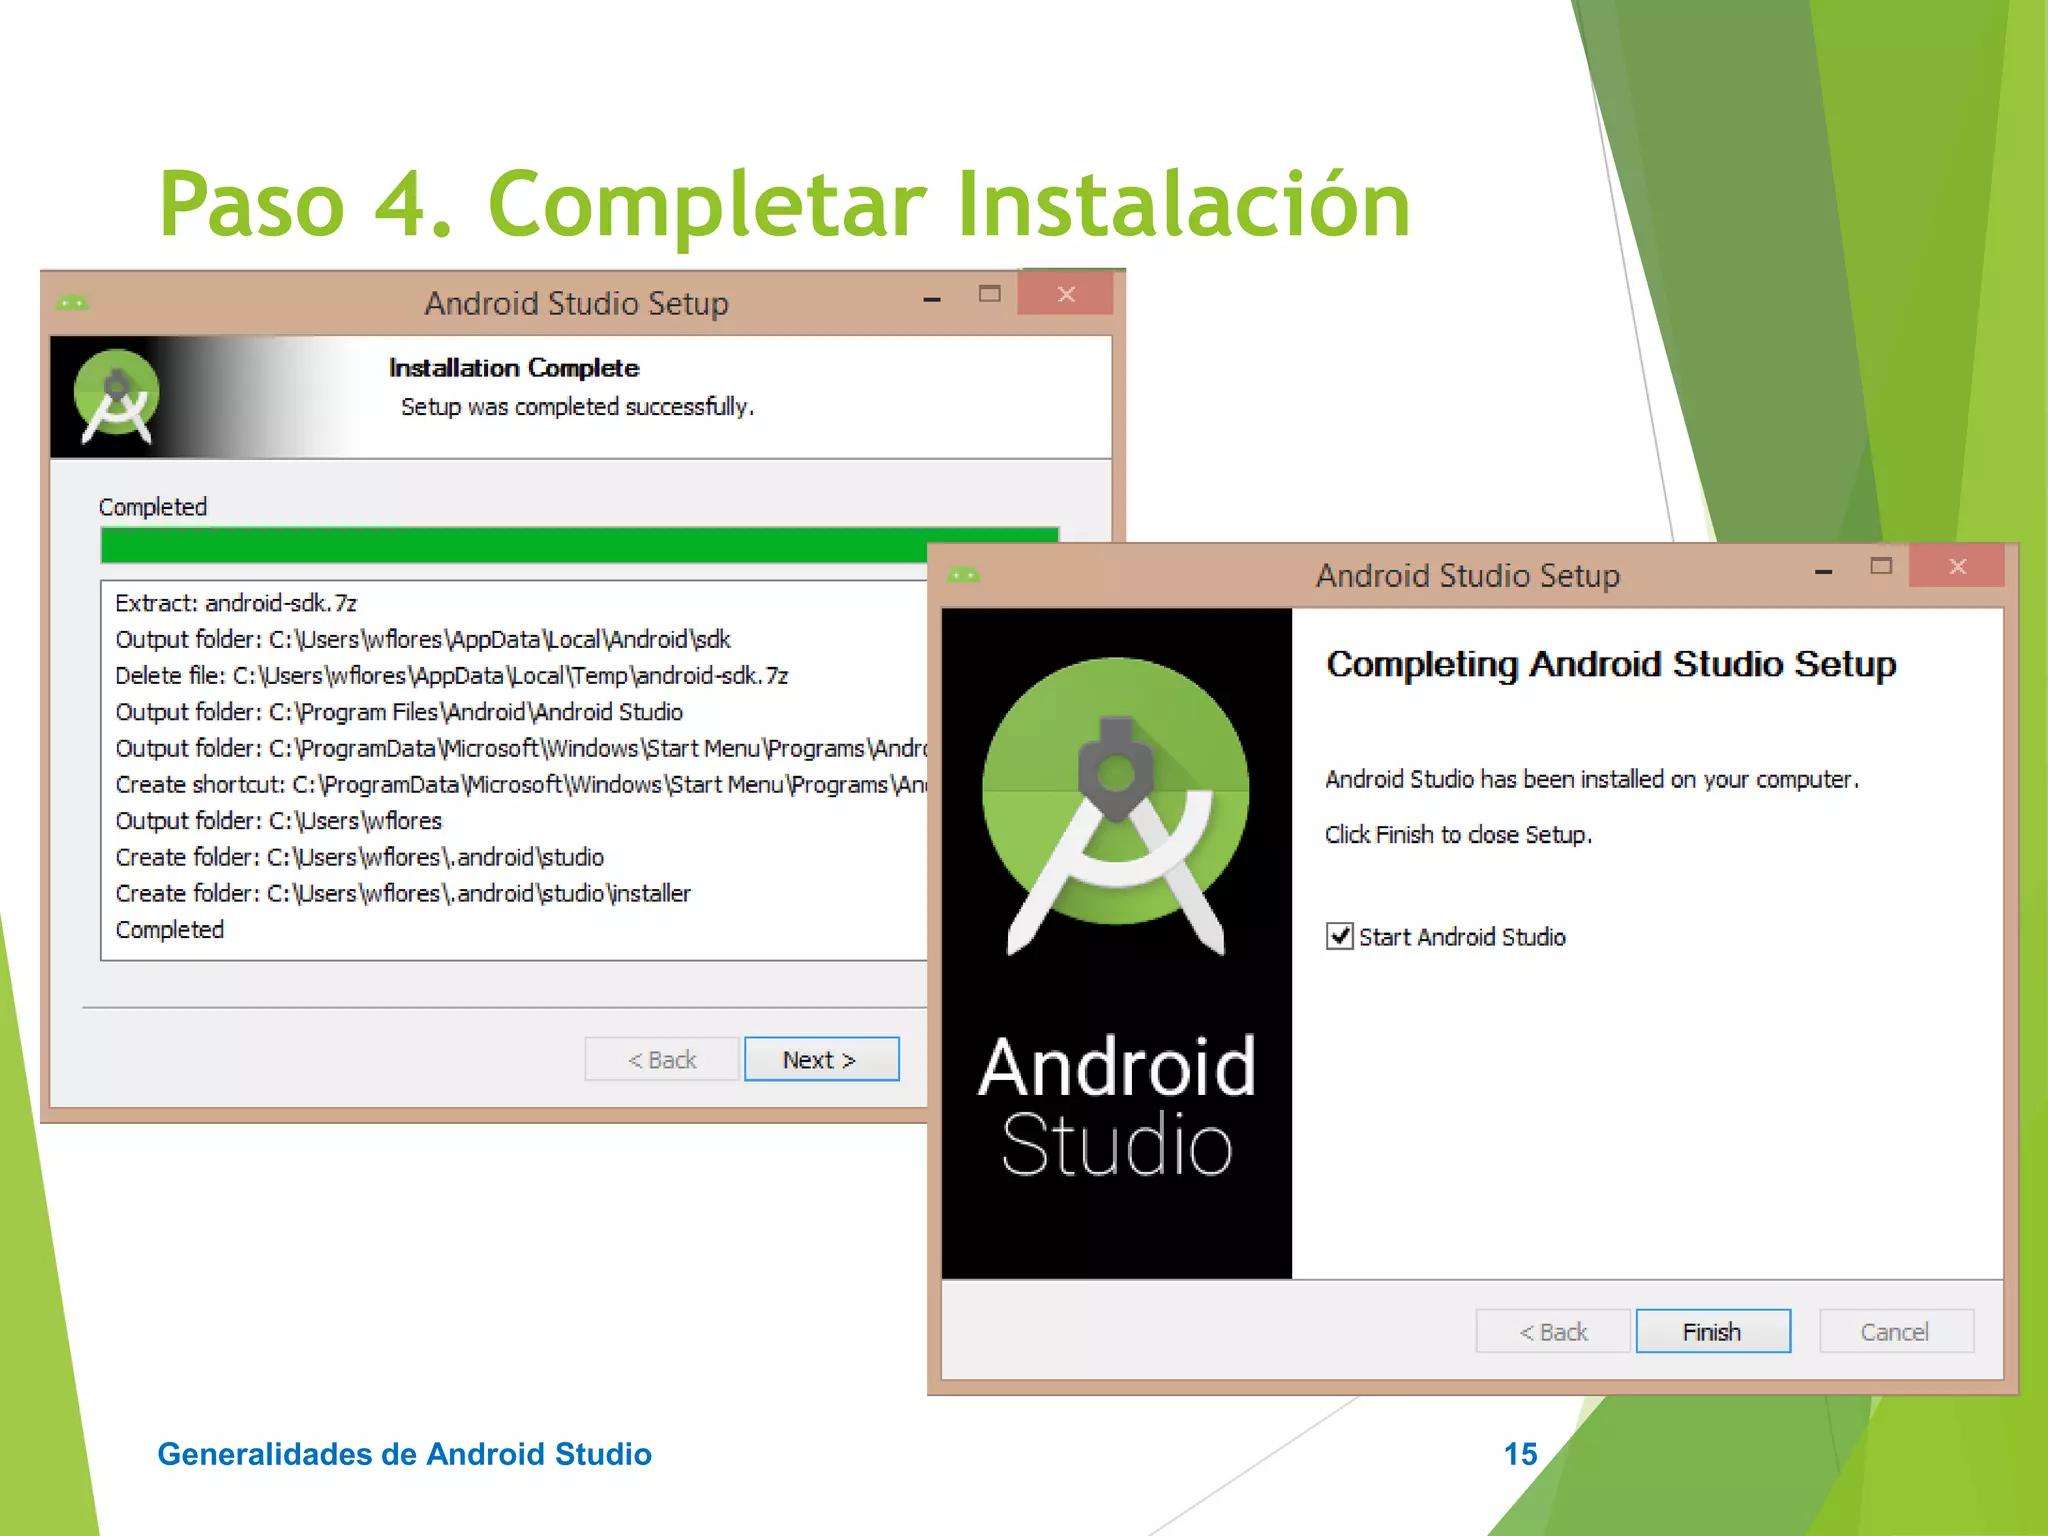Select 'Output folder: C:\Users\wflores' log line
This screenshot has width=2048, height=1536.
pyautogui.click(x=278, y=820)
